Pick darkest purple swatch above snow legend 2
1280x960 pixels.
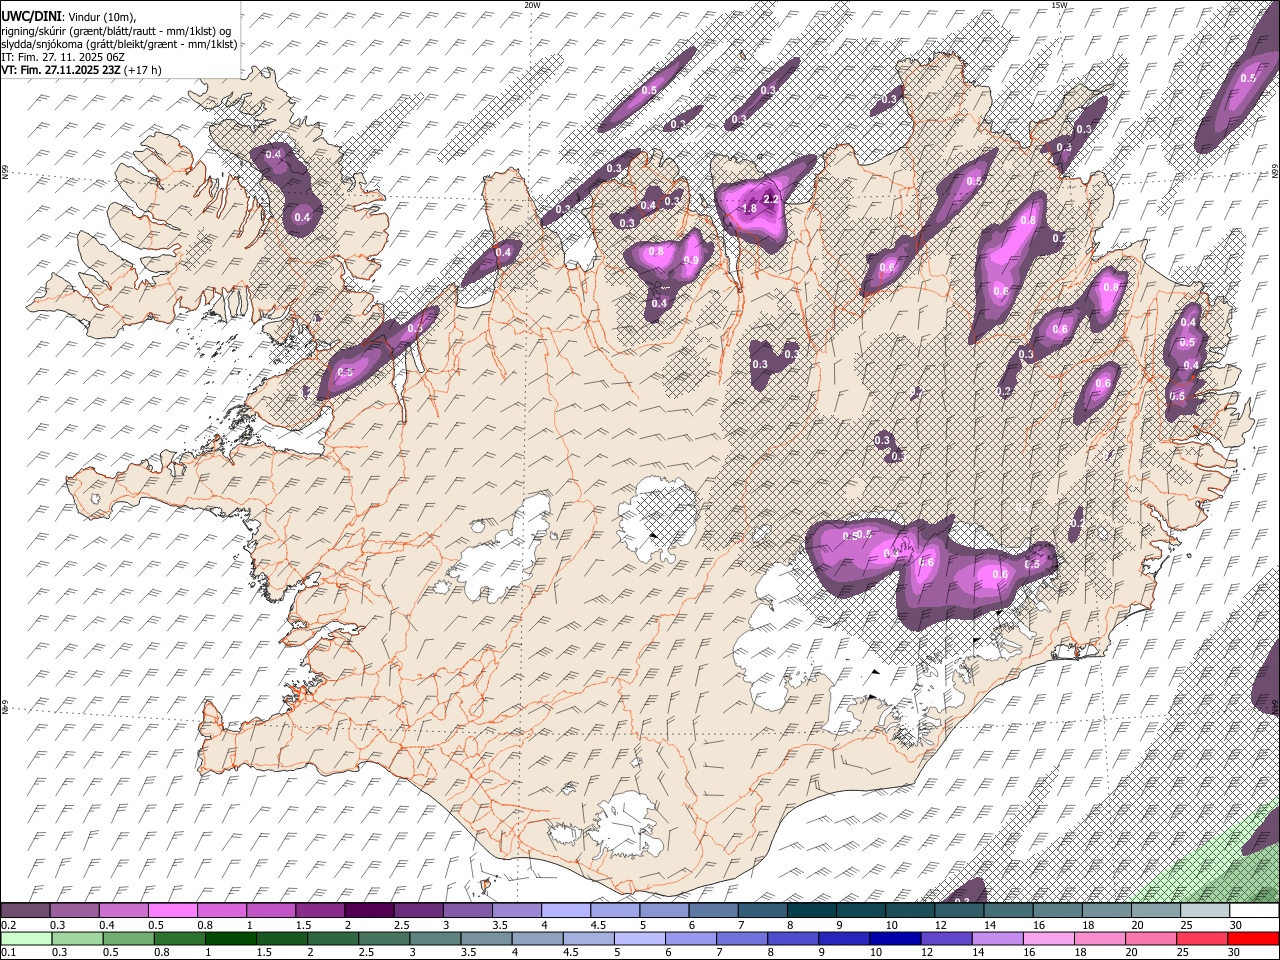[369, 911]
